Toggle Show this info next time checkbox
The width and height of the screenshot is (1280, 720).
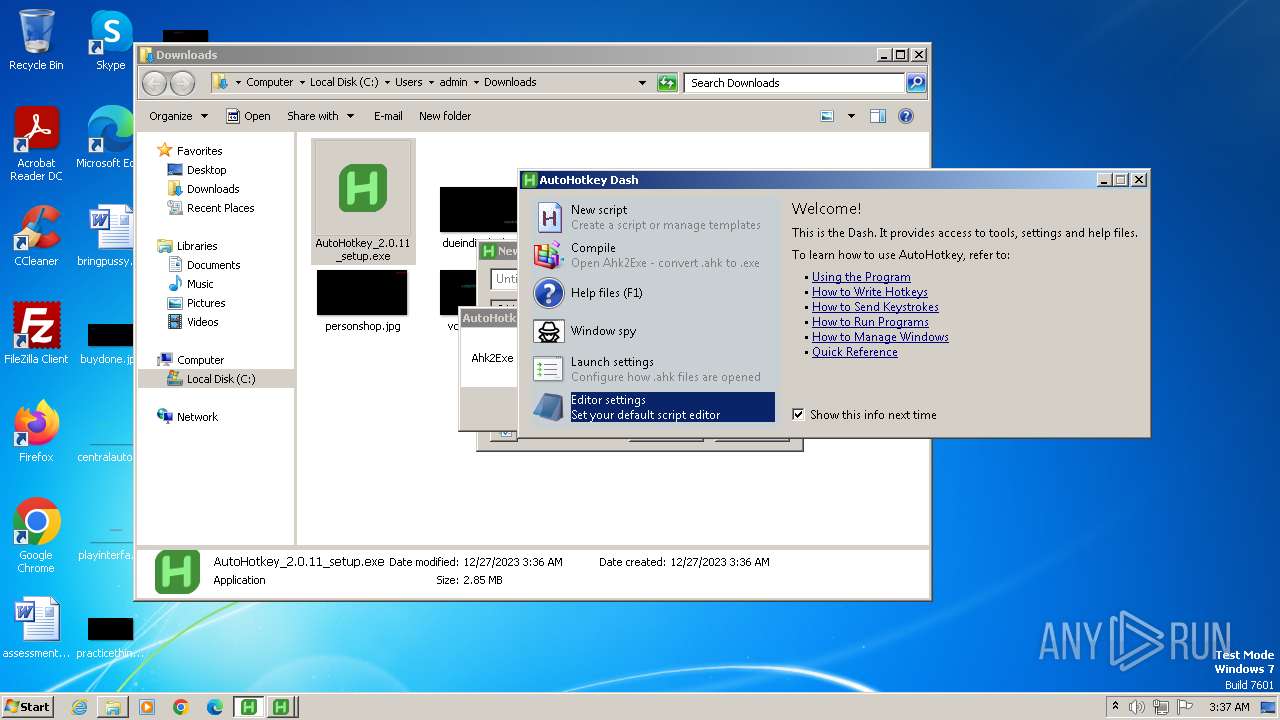(798, 414)
